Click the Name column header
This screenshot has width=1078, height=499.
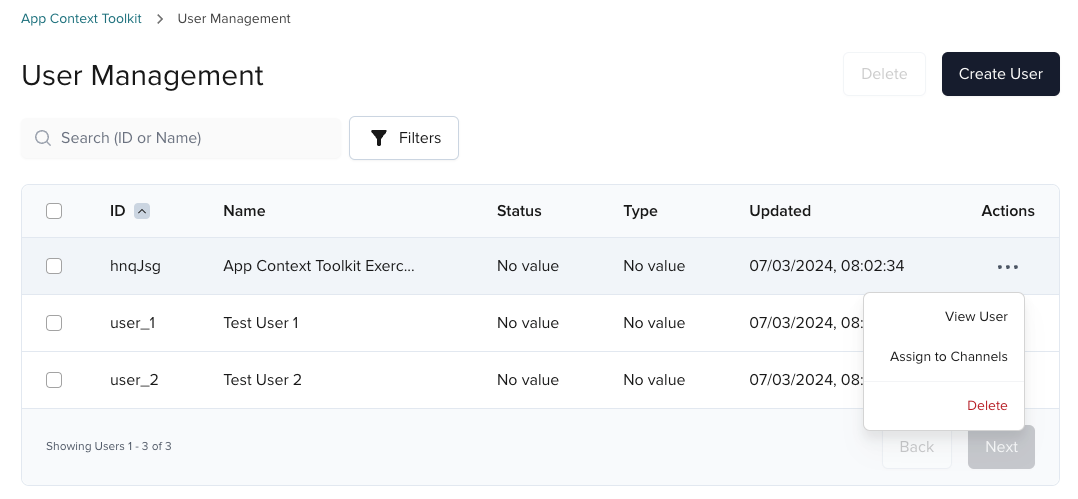[x=244, y=211]
